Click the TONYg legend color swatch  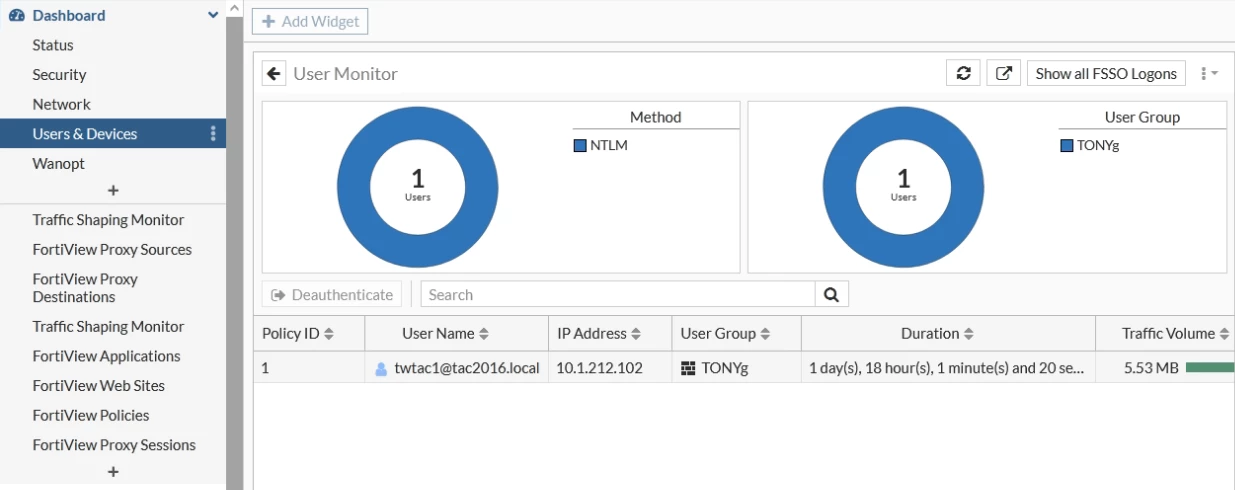click(x=1066, y=146)
